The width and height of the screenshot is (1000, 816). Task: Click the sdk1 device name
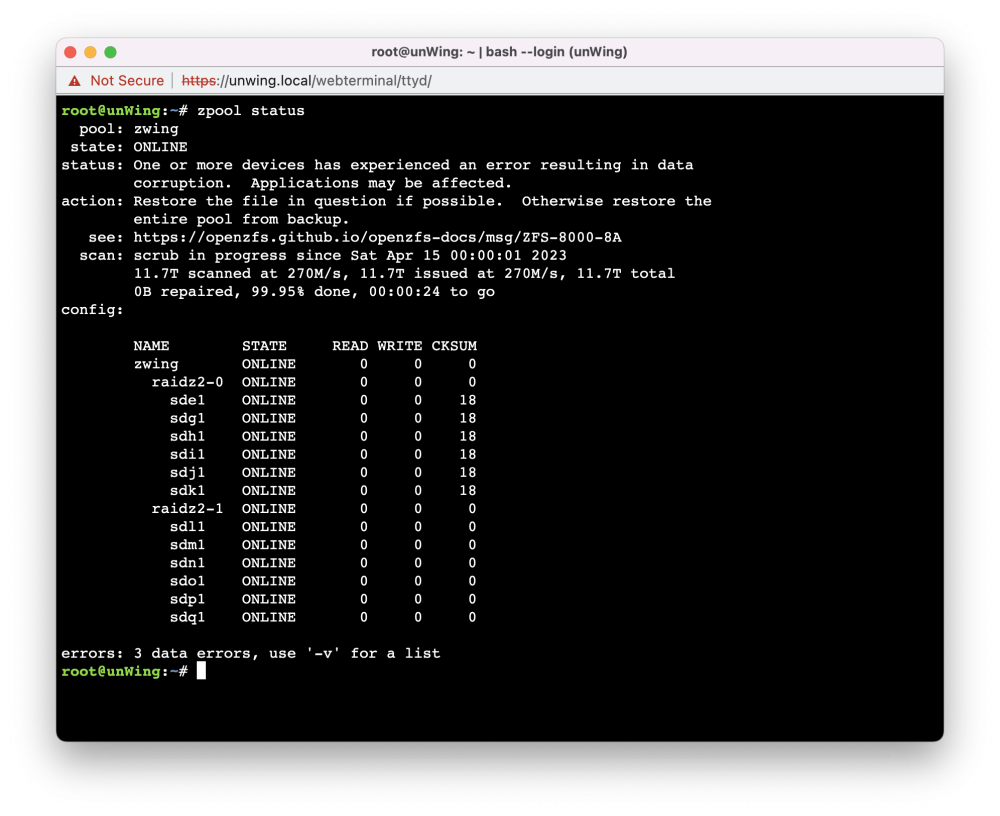click(188, 491)
